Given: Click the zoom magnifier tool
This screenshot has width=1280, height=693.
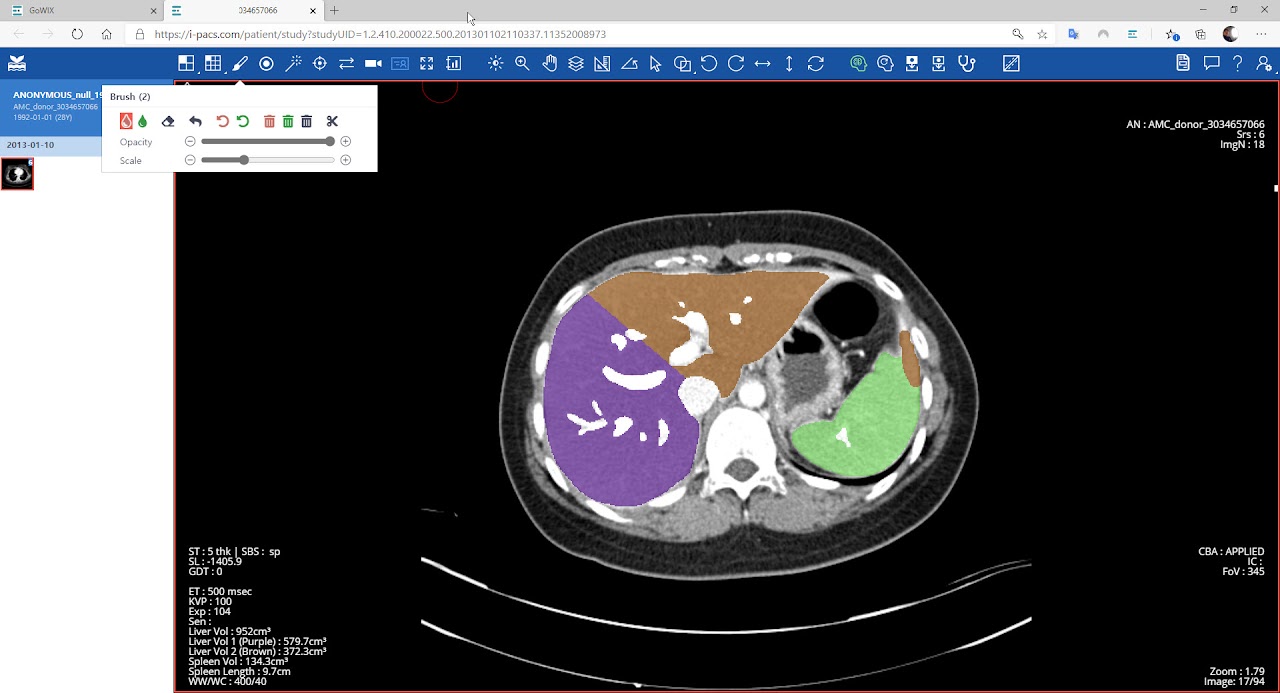Looking at the screenshot, I should pos(522,64).
